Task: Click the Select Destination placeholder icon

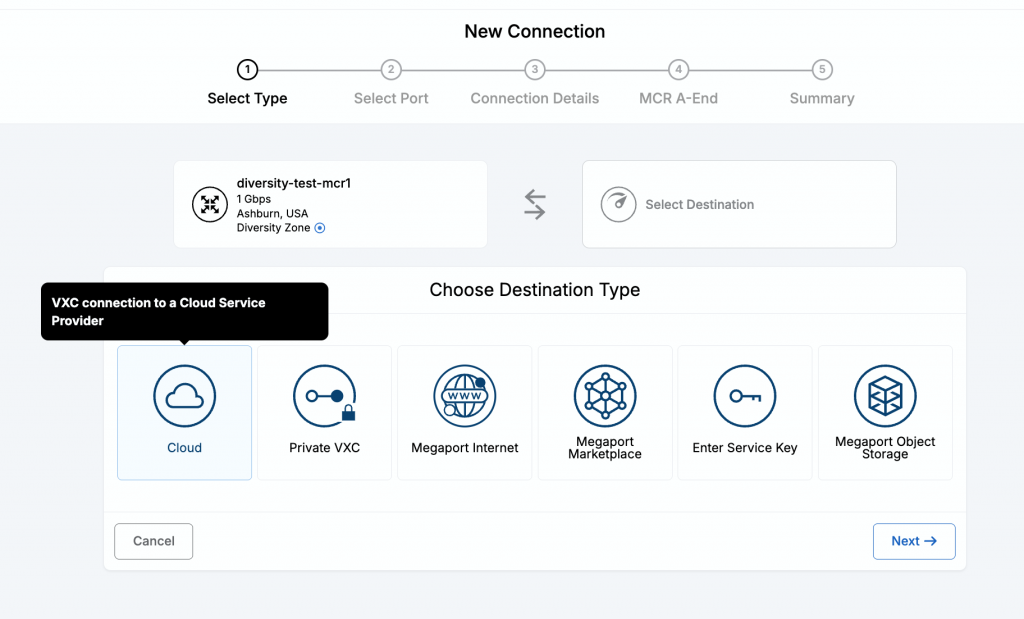Action: pyautogui.click(x=618, y=204)
